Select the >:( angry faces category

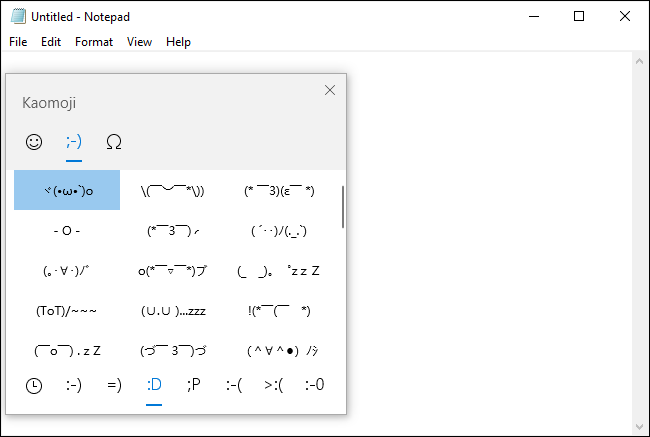pos(274,385)
